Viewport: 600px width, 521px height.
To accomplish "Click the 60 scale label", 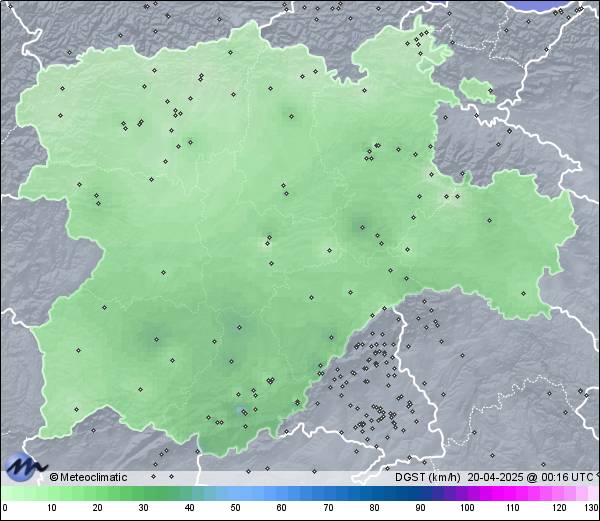I will (x=282, y=508).
